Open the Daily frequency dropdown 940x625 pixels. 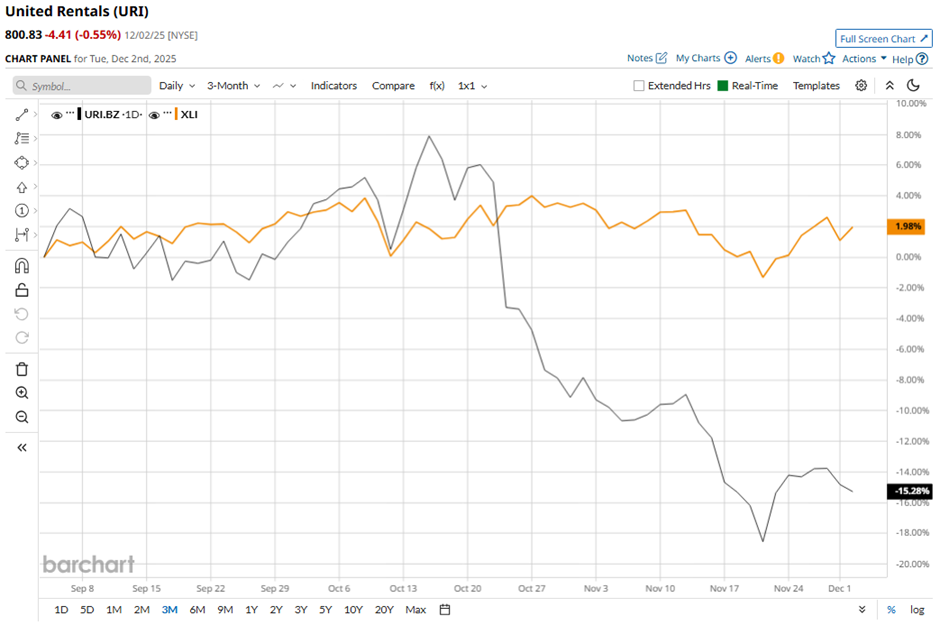click(x=177, y=86)
